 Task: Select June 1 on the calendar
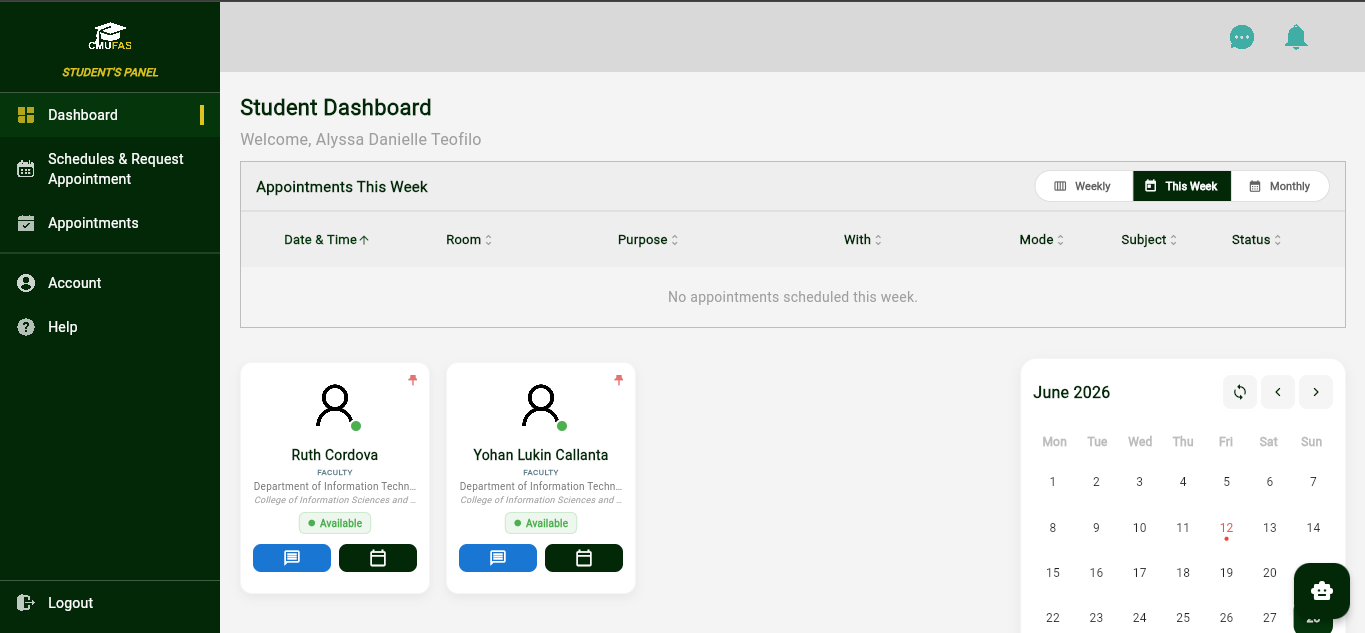tap(1053, 482)
